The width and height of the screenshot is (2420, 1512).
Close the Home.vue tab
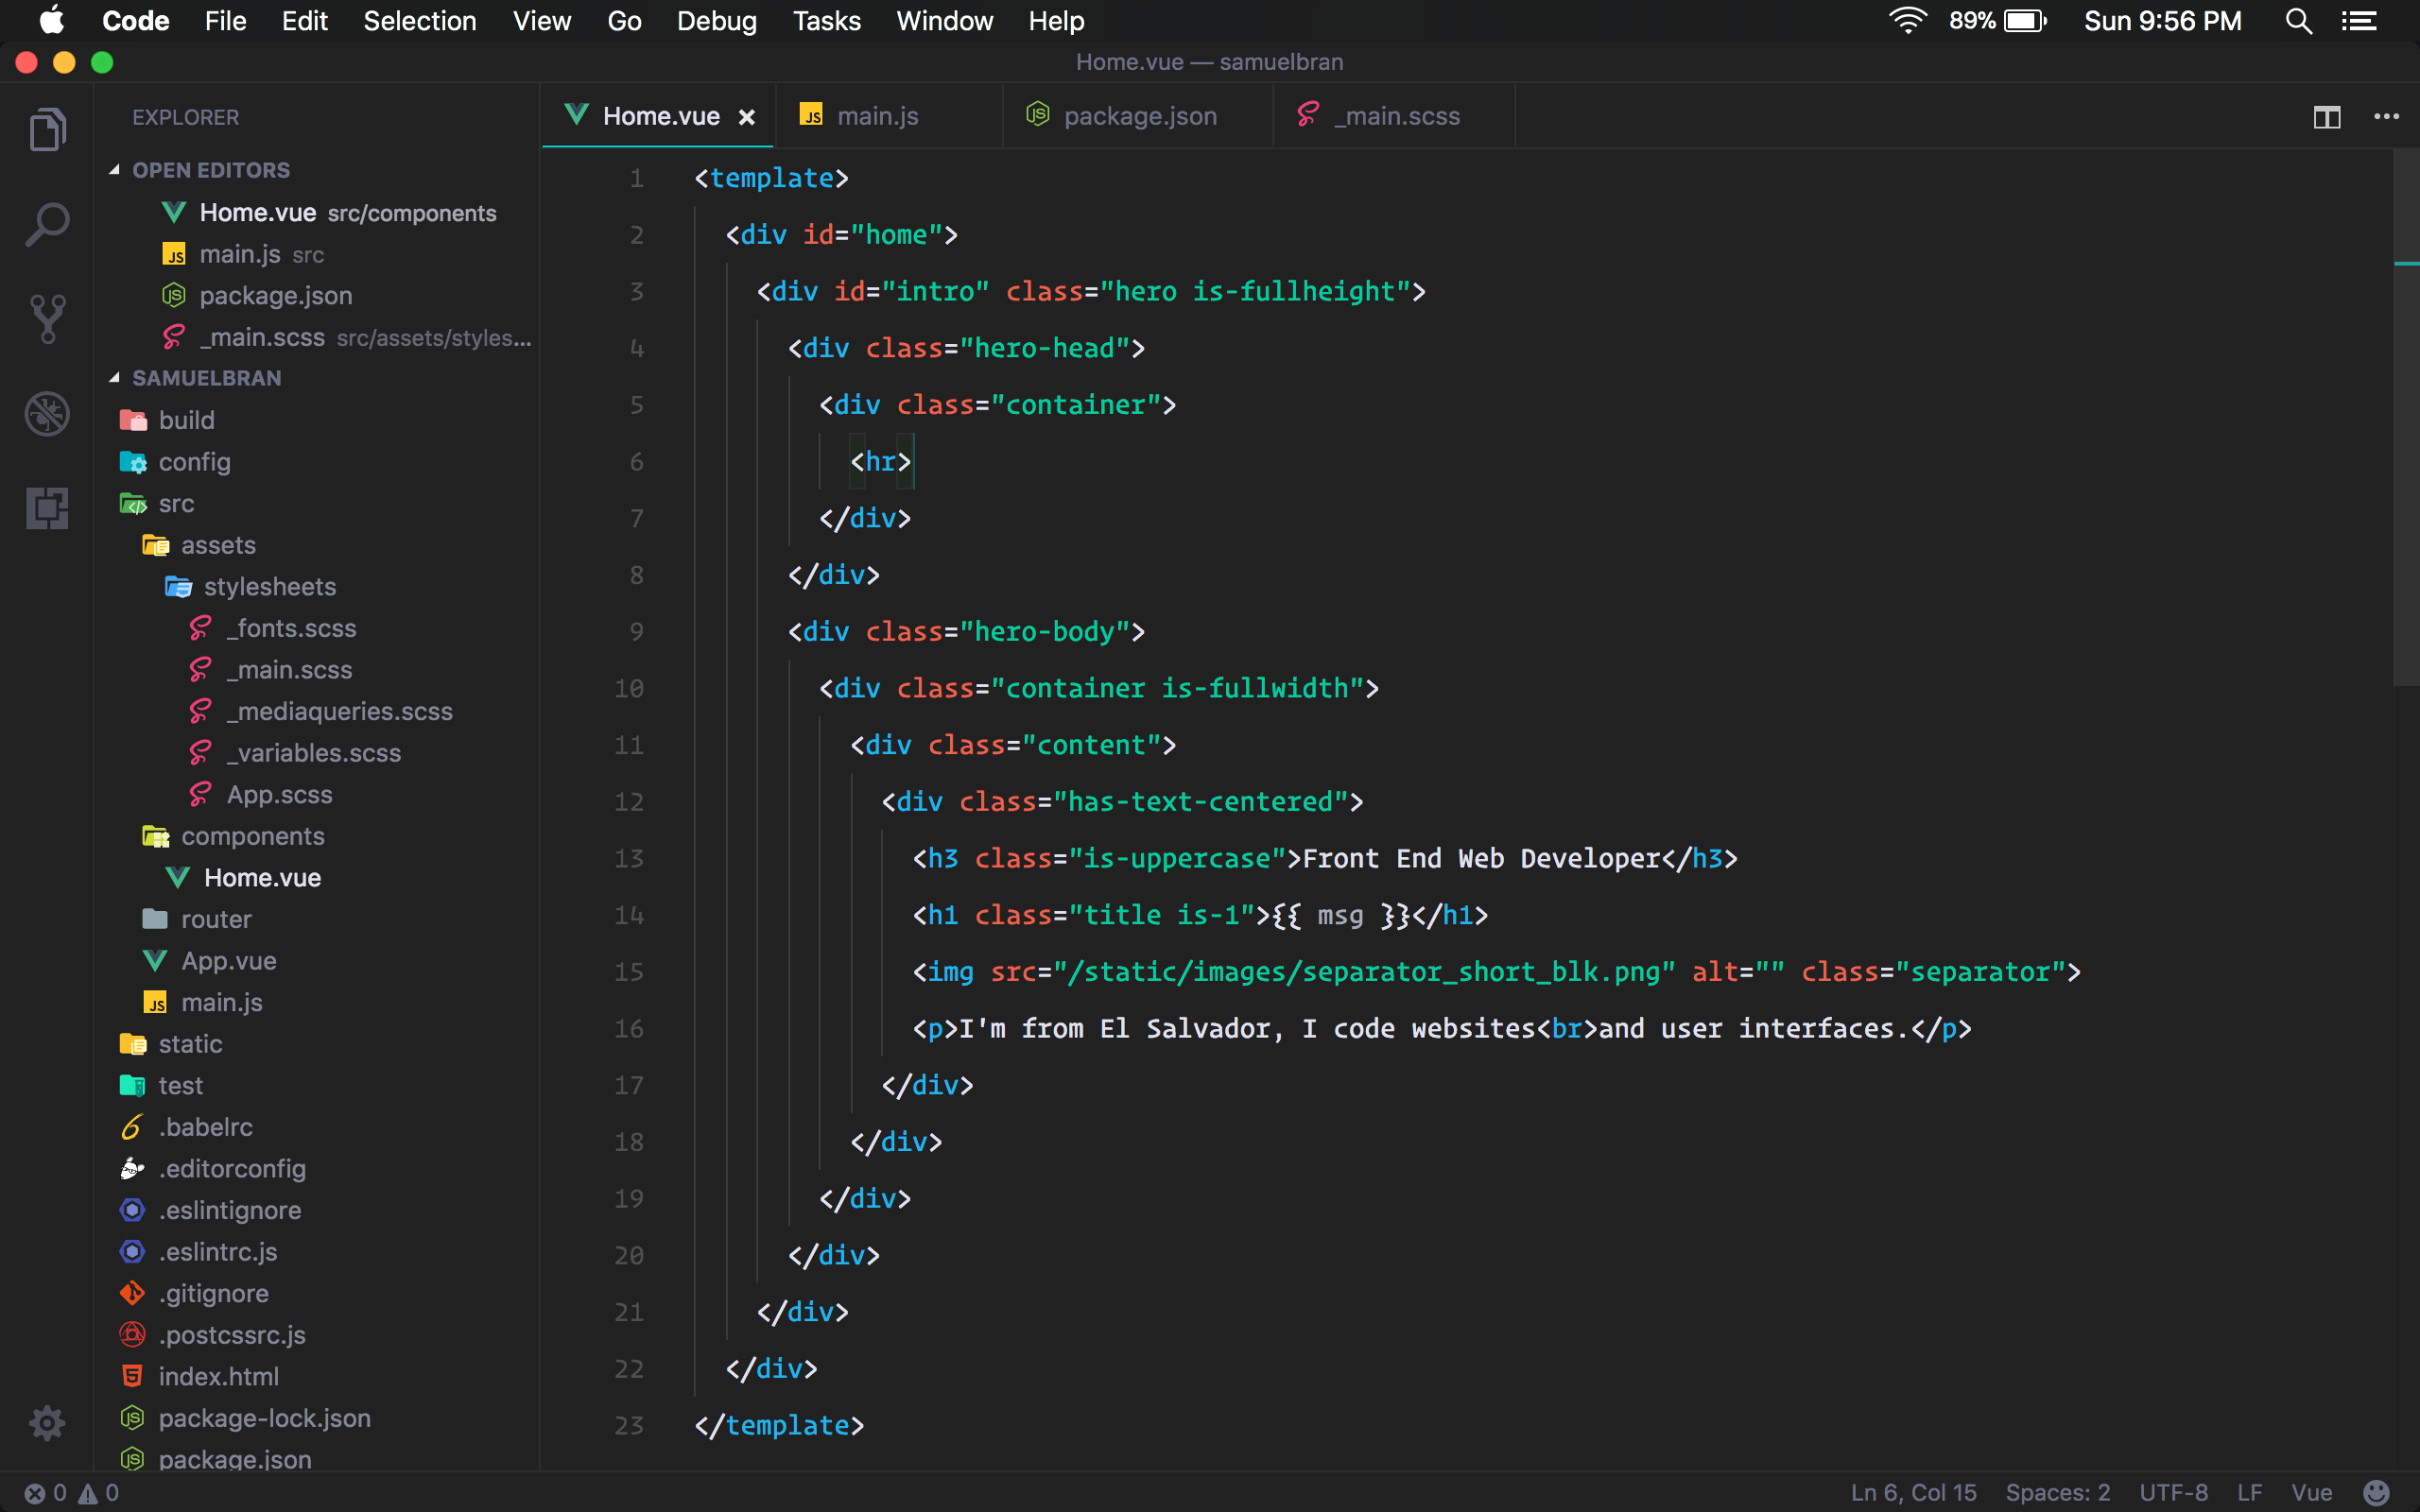pos(746,117)
